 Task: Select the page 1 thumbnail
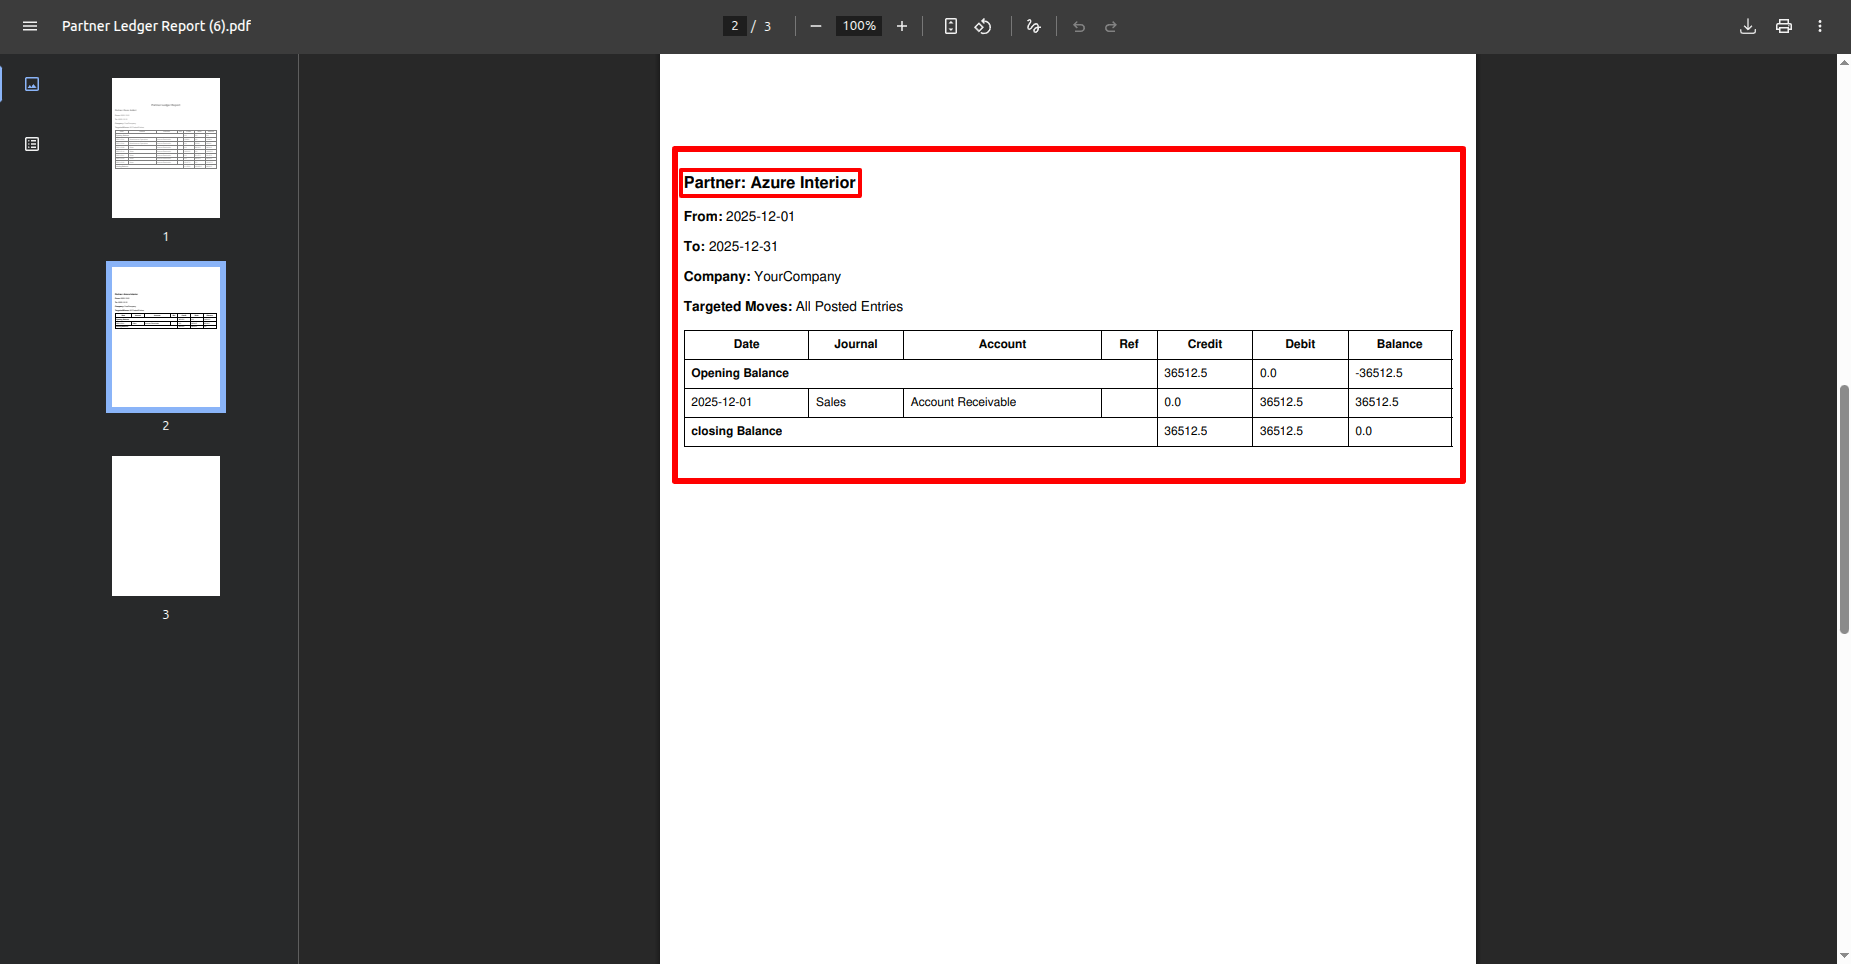pos(166,148)
